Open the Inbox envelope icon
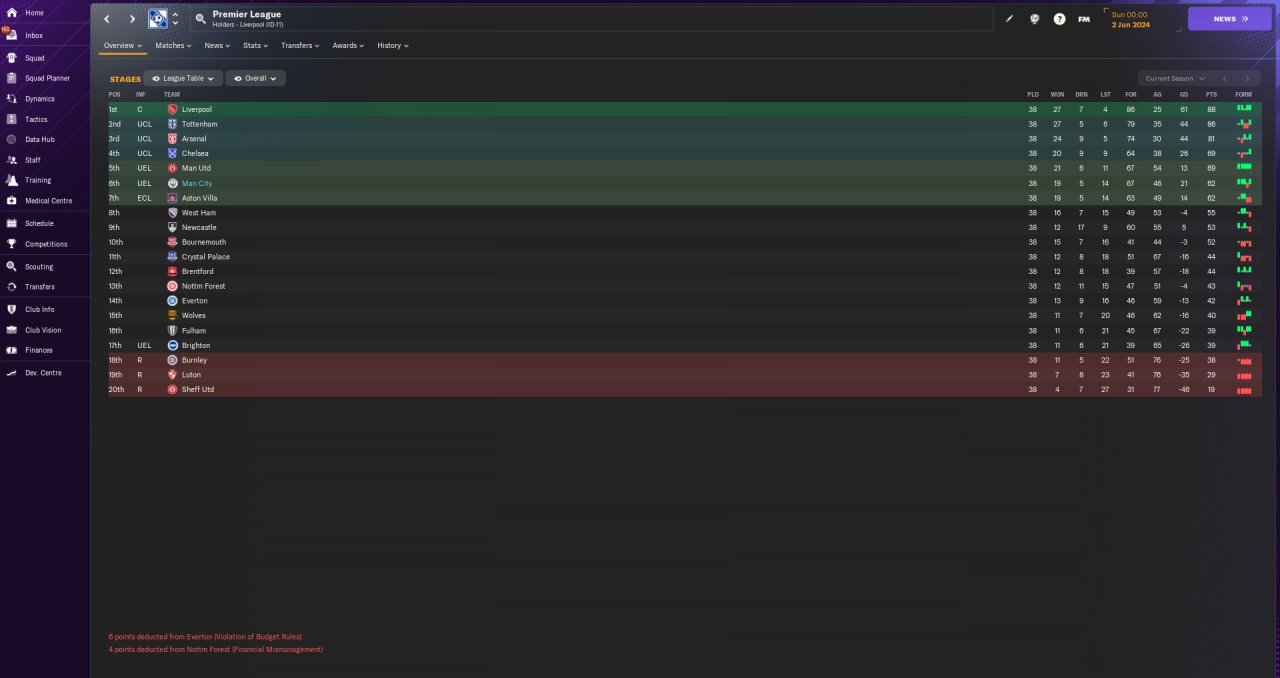The height and width of the screenshot is (678, 1280). pos(11,35)
